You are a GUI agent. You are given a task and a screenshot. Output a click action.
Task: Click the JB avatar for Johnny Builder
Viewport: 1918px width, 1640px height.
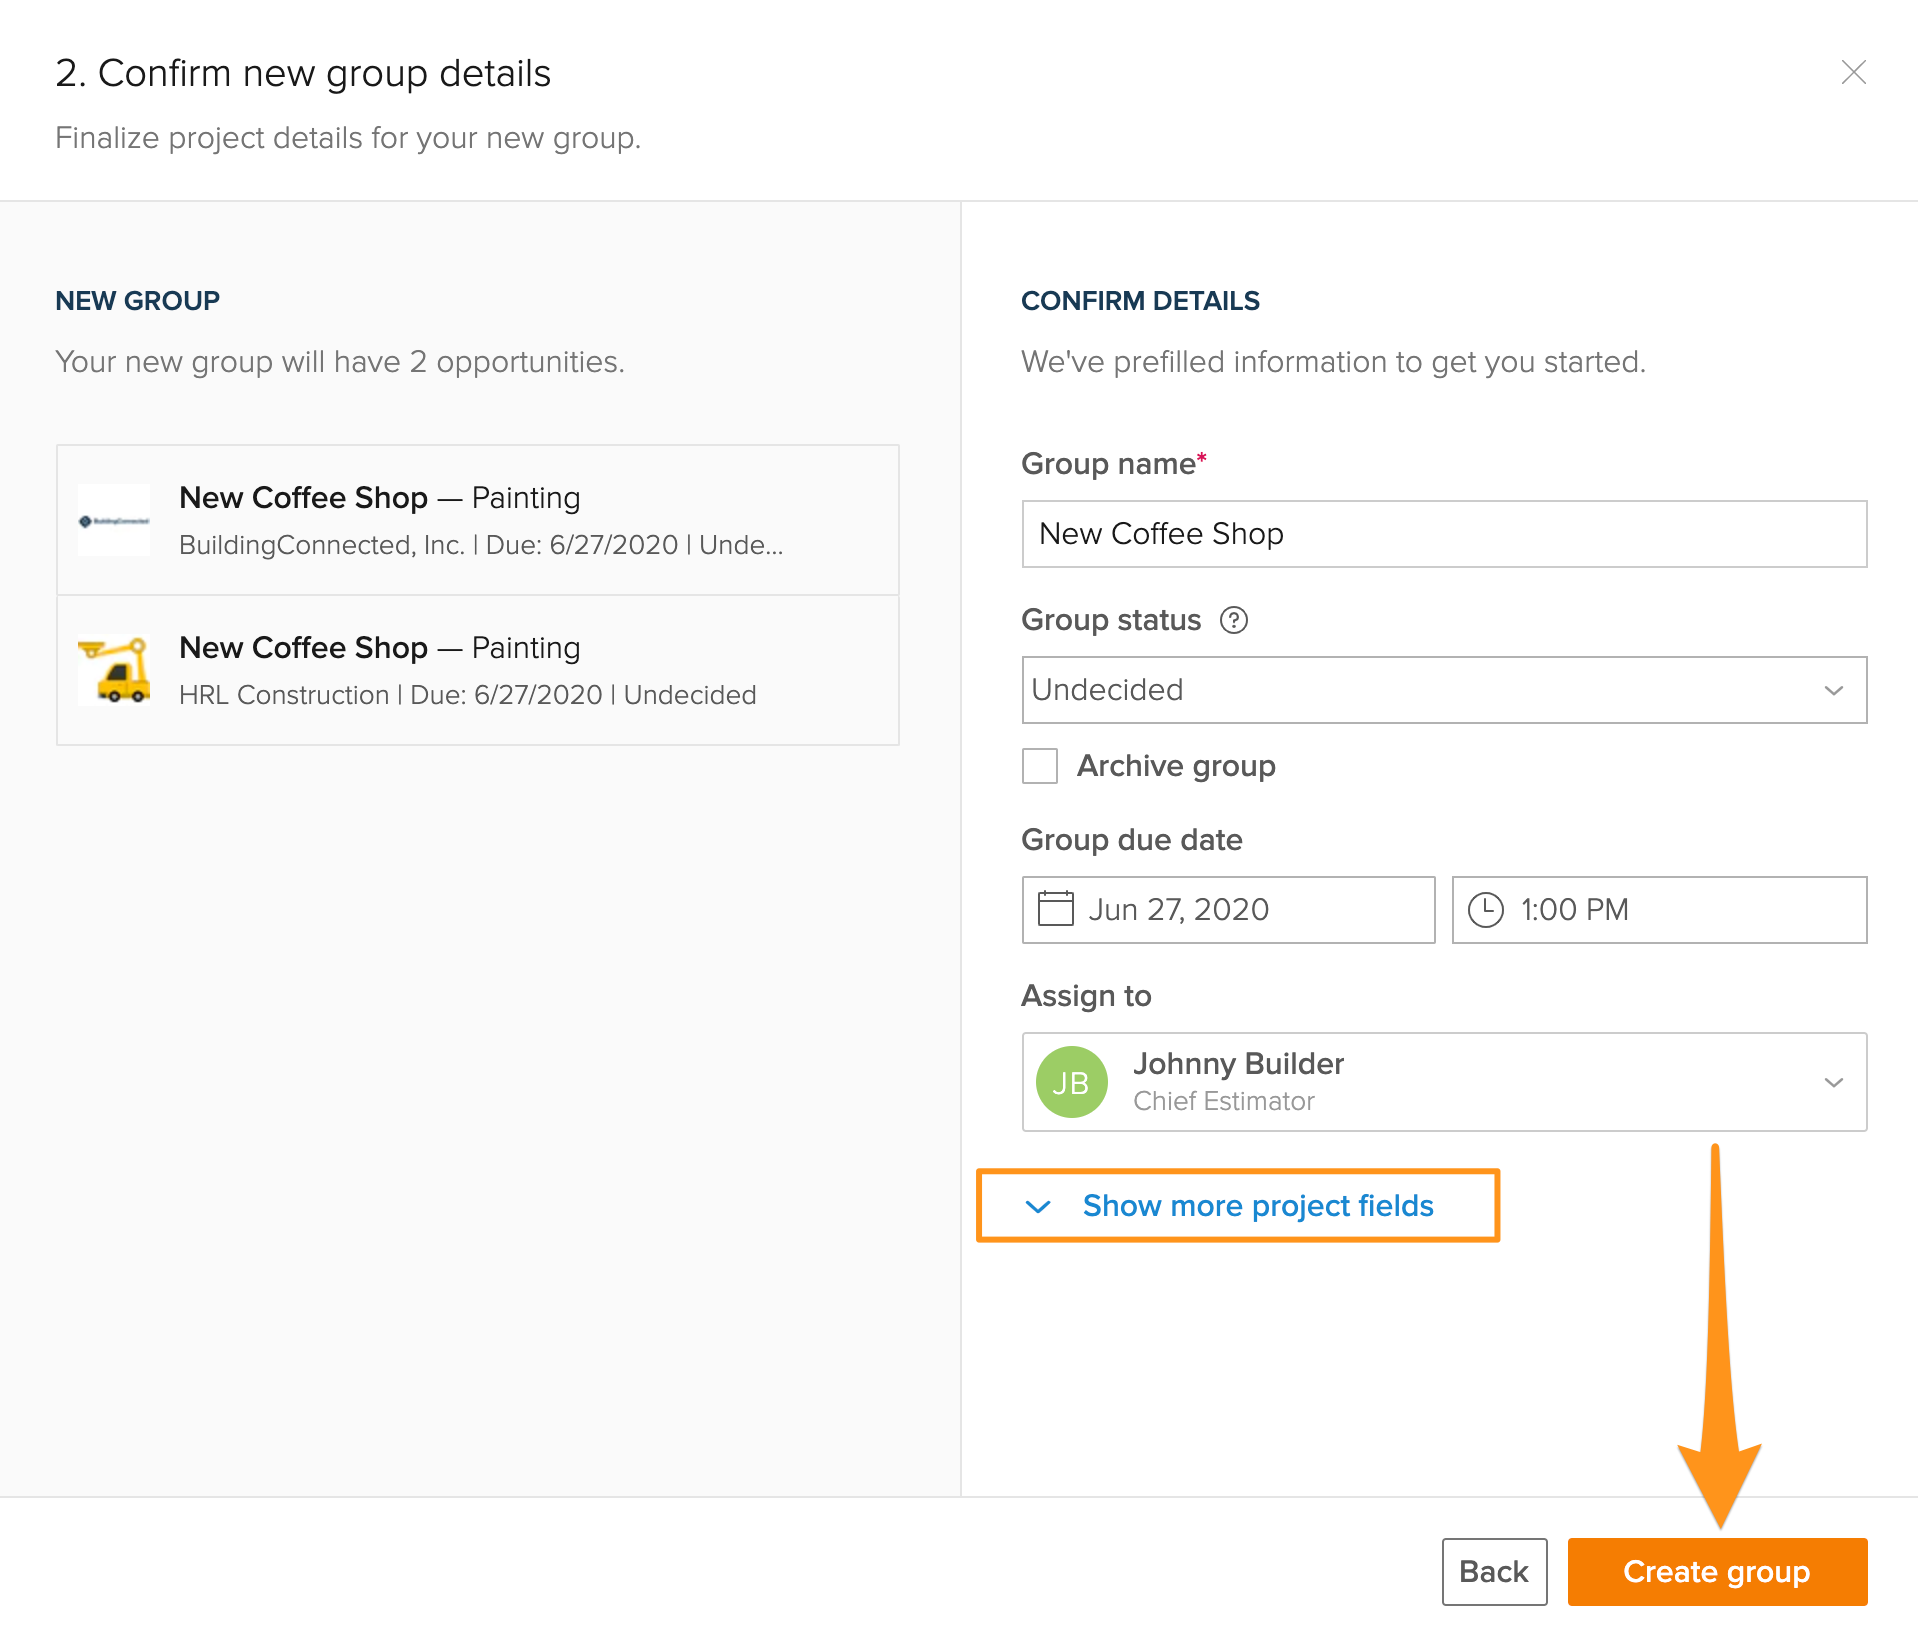1071,1082
